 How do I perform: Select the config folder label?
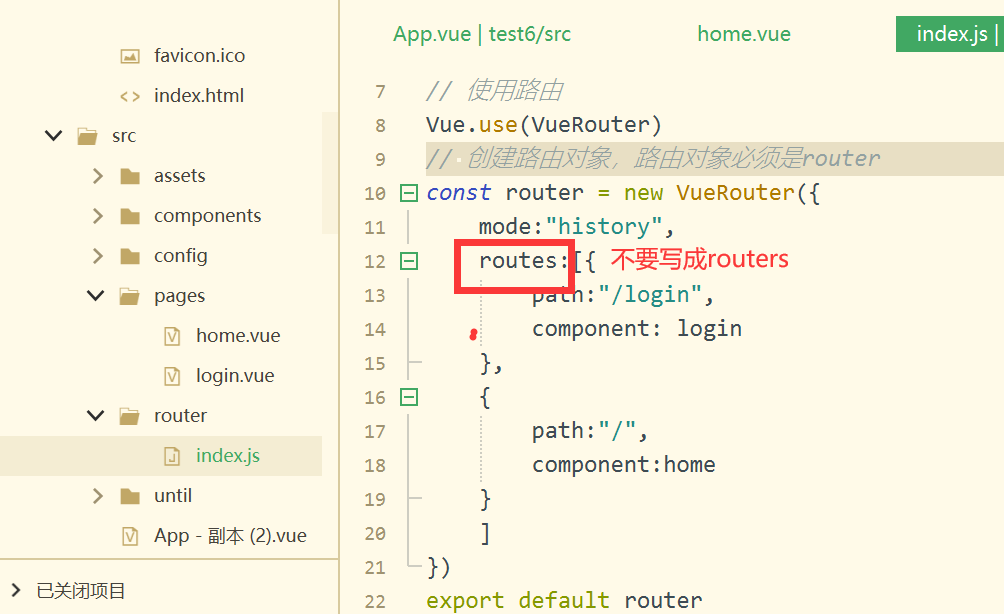[x=181, y=256]
